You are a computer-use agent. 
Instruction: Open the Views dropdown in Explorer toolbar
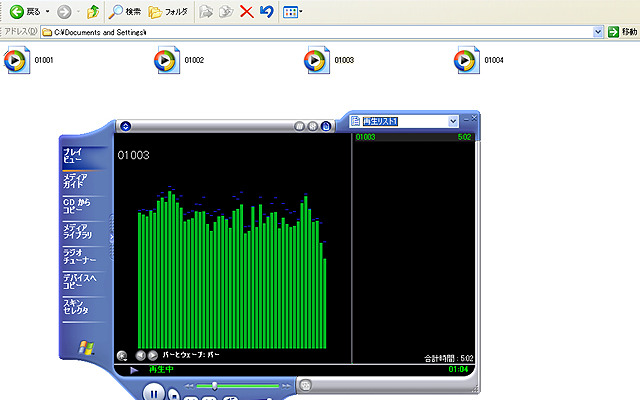tap(293, 12)
